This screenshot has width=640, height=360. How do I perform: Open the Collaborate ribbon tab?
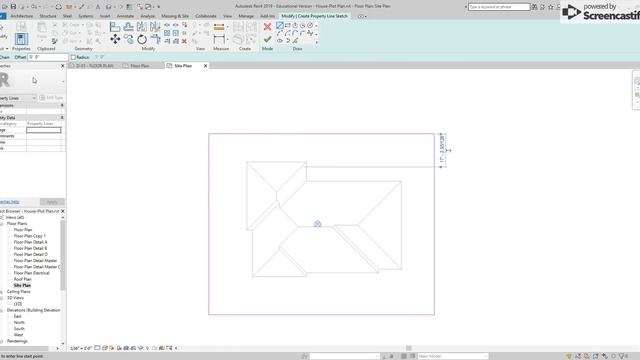coord(206,16)
